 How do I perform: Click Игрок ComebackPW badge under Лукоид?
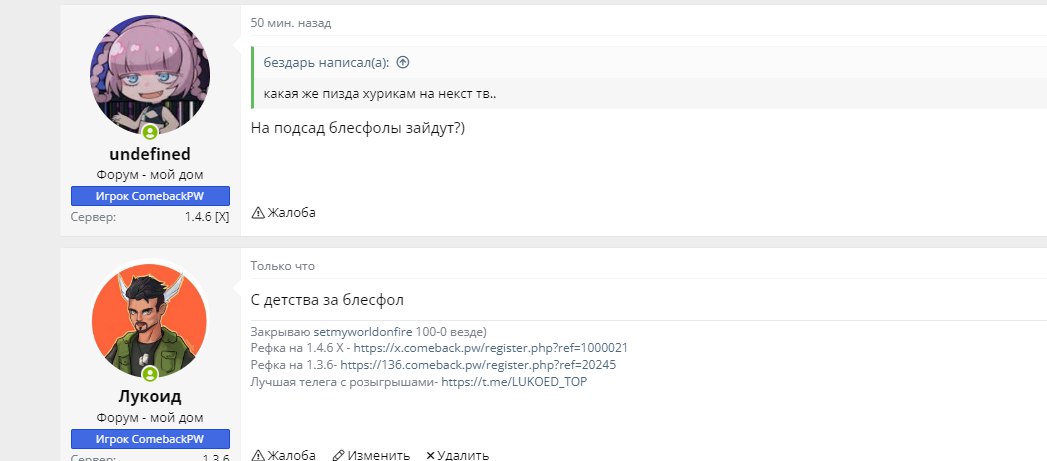coord(150,439)
